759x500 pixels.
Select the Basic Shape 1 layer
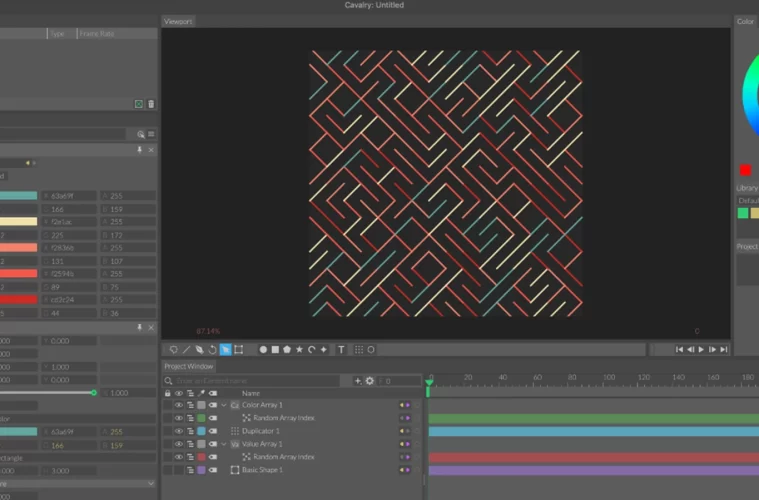pos(262,470)
